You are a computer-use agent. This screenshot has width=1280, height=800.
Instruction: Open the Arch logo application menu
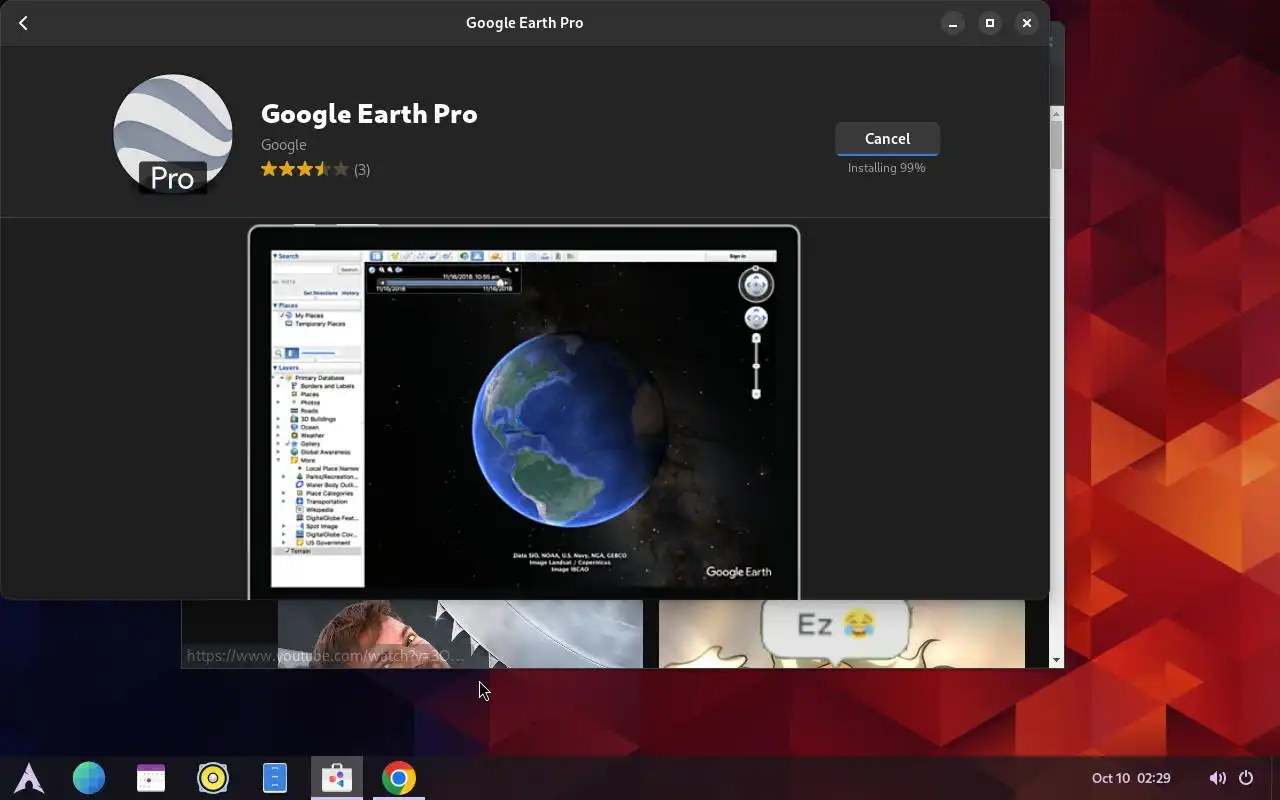(29, 778)
